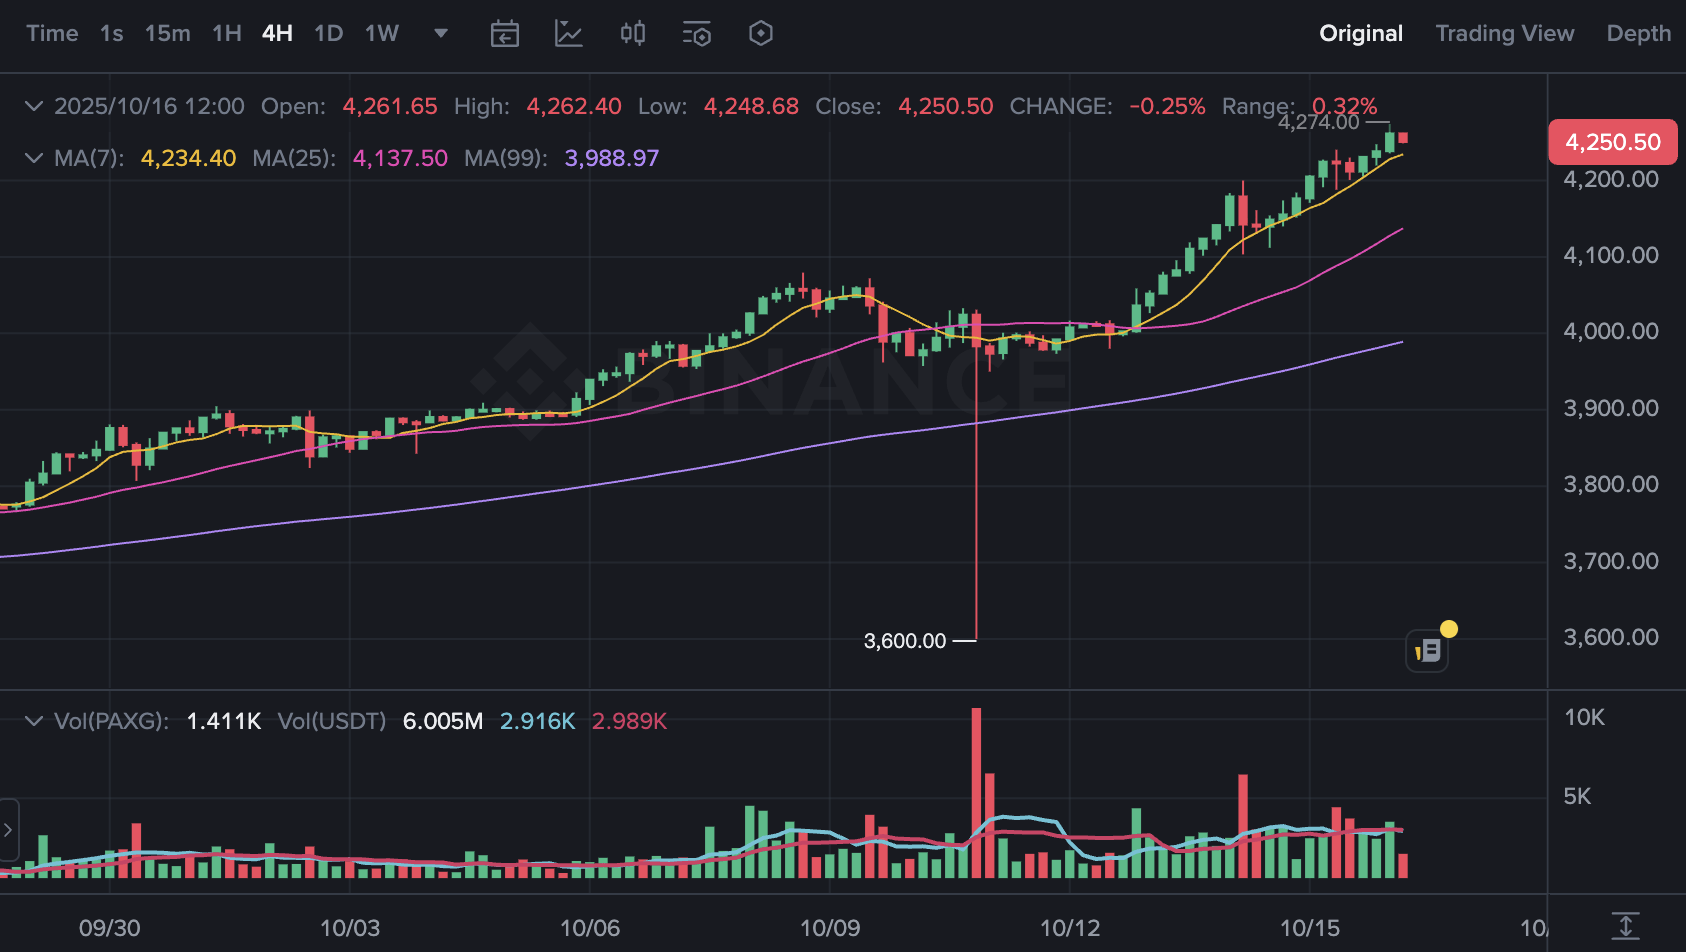This screenshot has width=1686, height=952.
Task: Click the 4,250.50 current price tag
Action: [1613, 142]
